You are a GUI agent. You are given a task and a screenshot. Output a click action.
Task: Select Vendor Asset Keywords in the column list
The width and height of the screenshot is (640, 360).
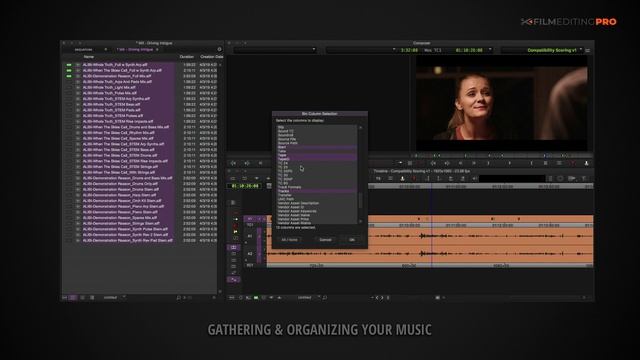pyautogui.click(x=297, y=211)
